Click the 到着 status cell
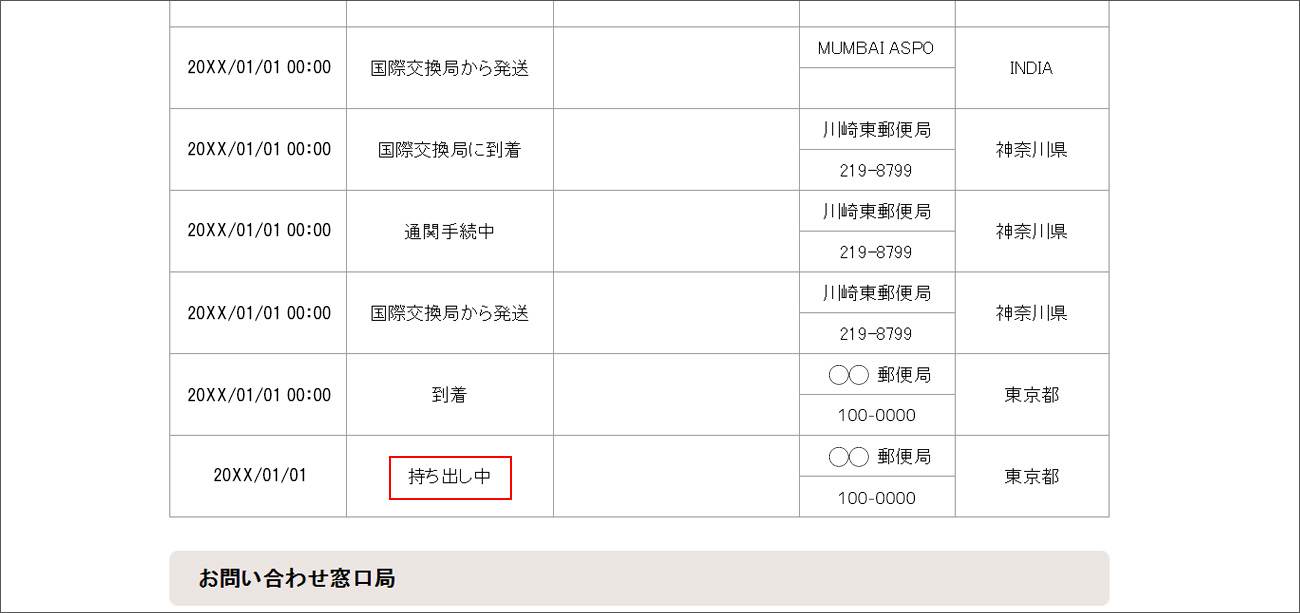 (450, 395)
